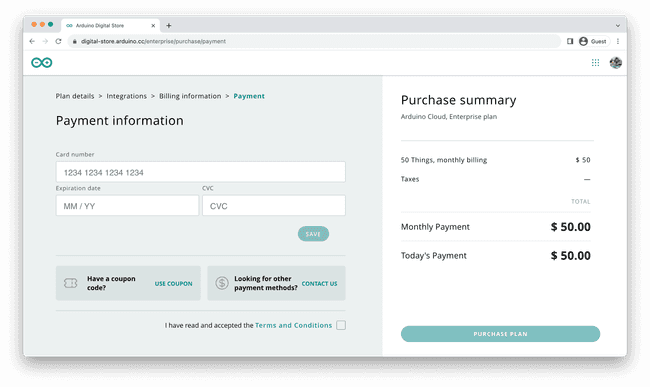Open the user profile avatar

pyautogui.click(x=616, y=63)
